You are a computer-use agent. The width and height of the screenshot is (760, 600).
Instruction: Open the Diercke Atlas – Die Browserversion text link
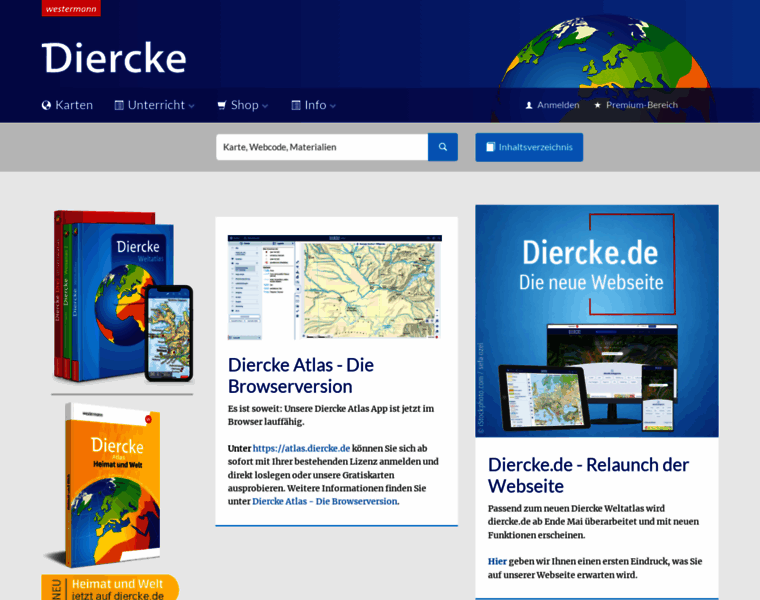325,501
